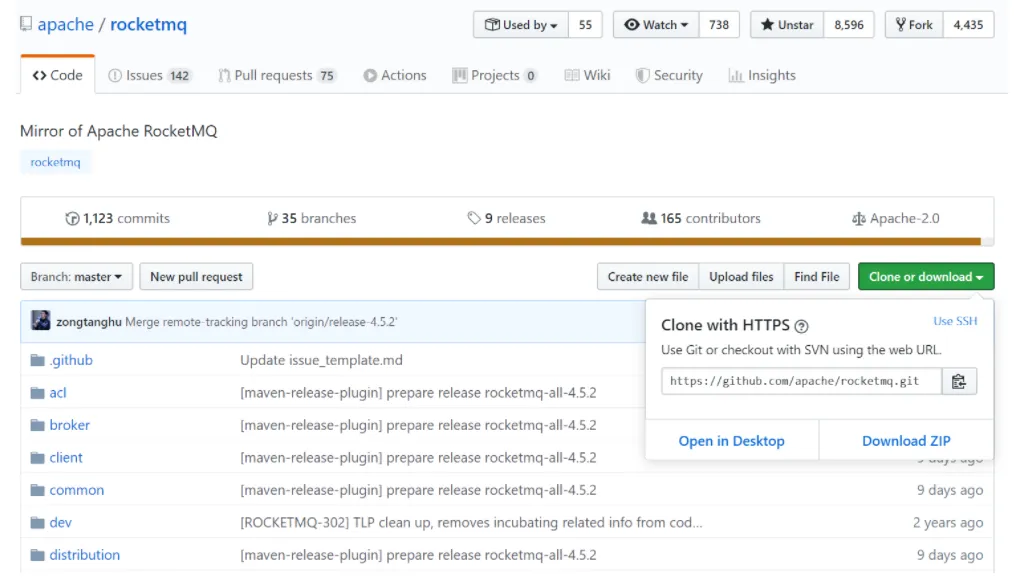View the Apache-2.0 license link
1014x578 pixels.
pyautogui.click(x=896, y=219)
